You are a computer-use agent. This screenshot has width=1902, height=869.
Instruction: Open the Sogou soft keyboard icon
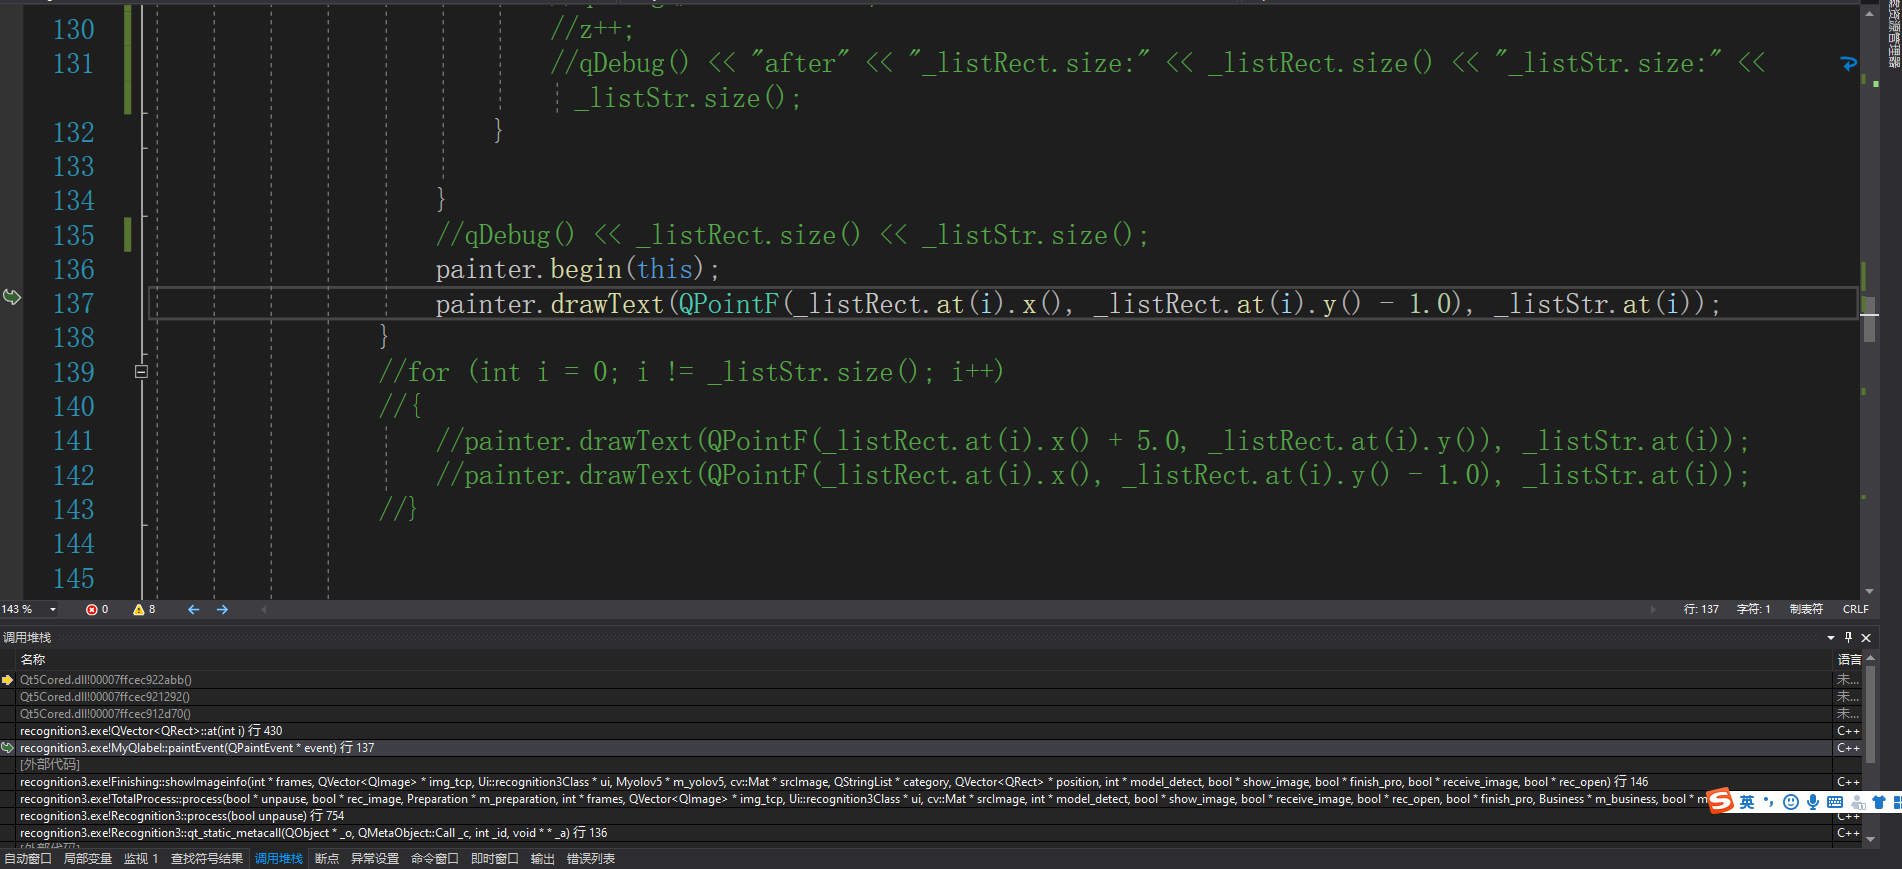tap(1834, 802)
